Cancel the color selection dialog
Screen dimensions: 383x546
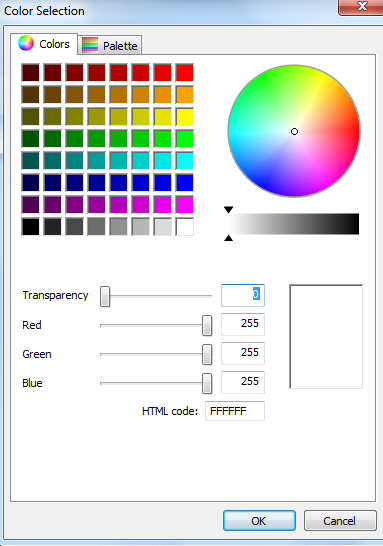pos(340,521)
